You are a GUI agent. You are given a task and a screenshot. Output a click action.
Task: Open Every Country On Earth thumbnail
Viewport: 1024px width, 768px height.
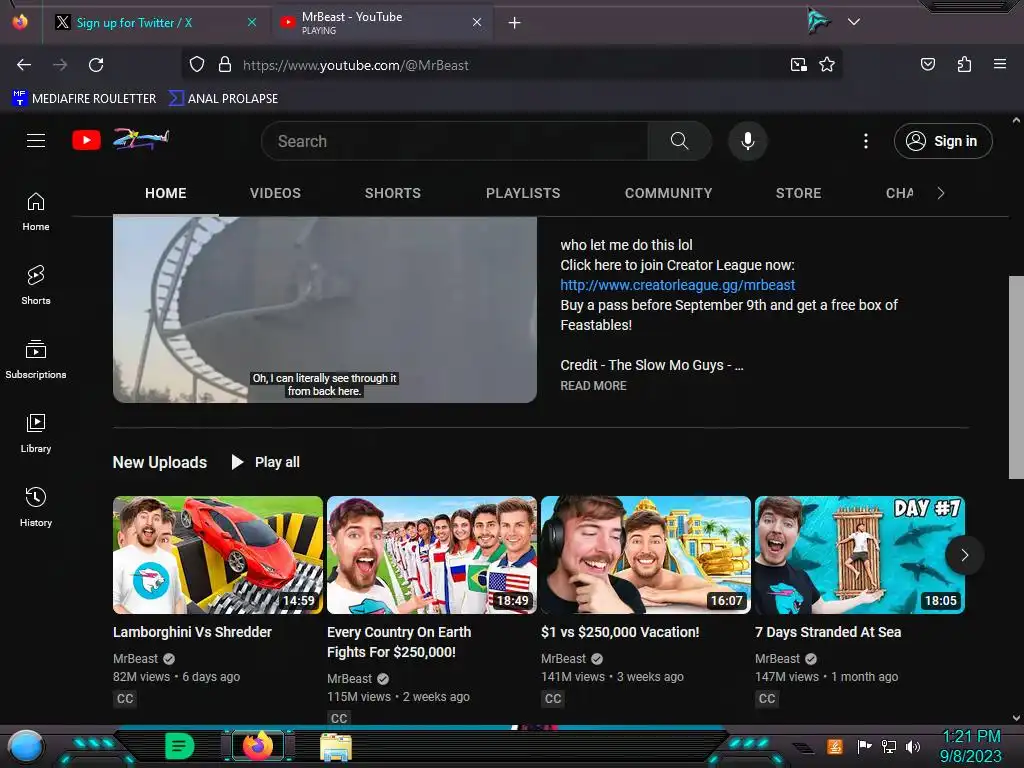tap(432, 555)
